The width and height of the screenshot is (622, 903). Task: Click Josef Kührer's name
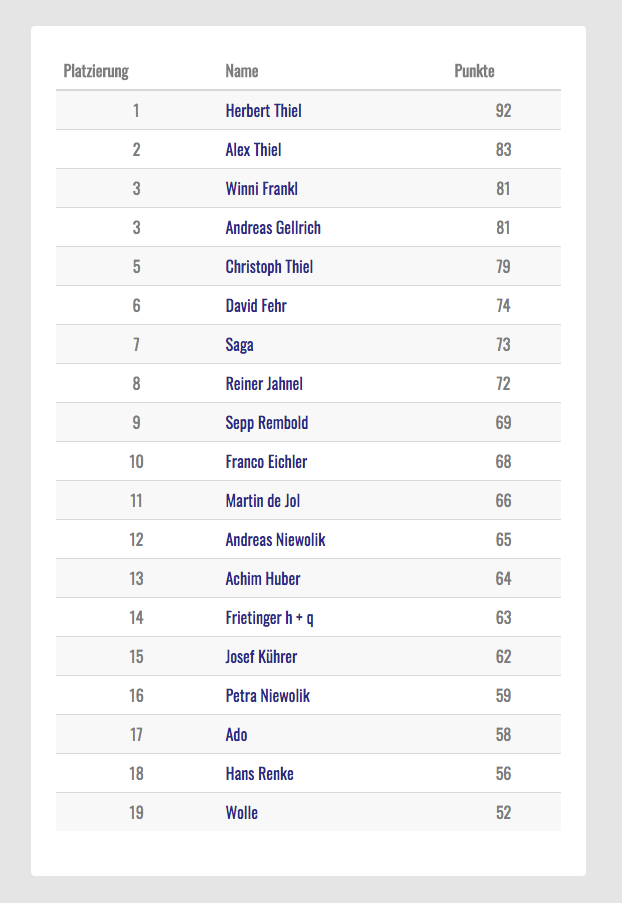pos(261,657)
